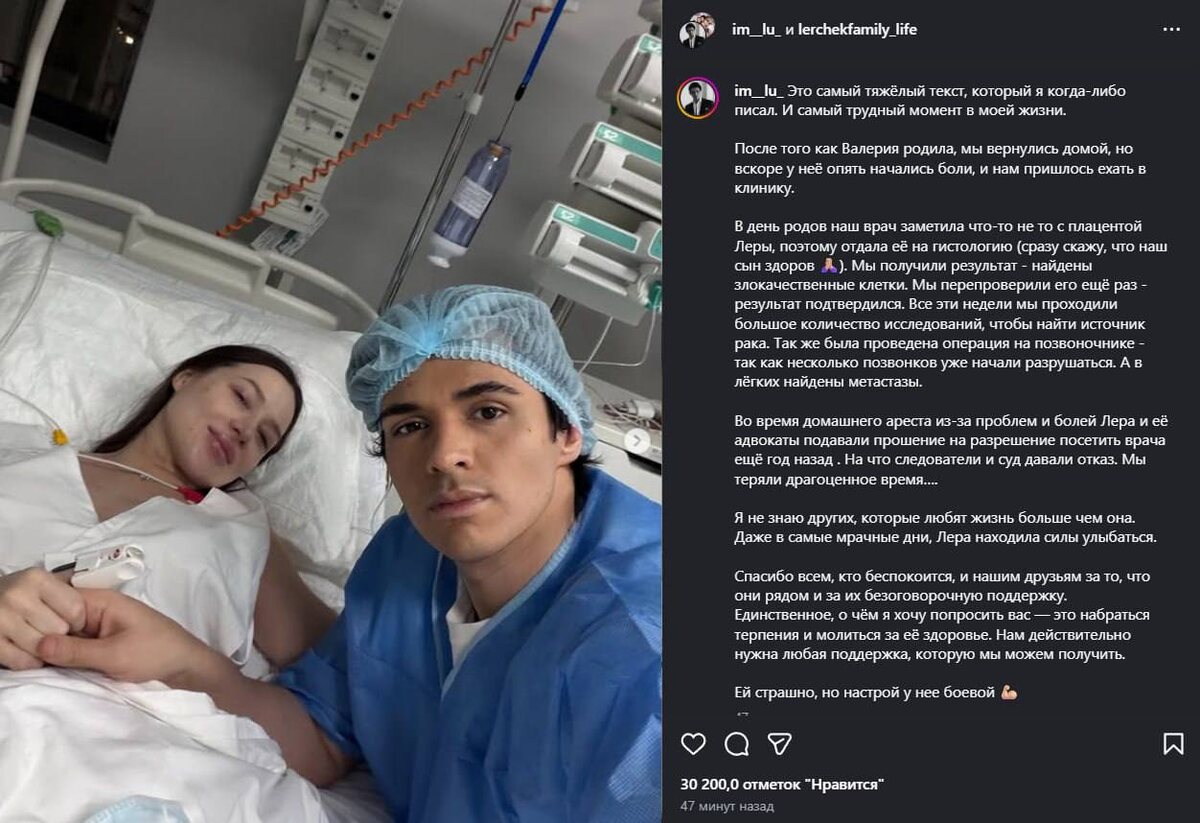Click the "47 минут назад" timestamp
This screenshot has width=1200, height=823.
pyautogui.click(x=726, y=806)
